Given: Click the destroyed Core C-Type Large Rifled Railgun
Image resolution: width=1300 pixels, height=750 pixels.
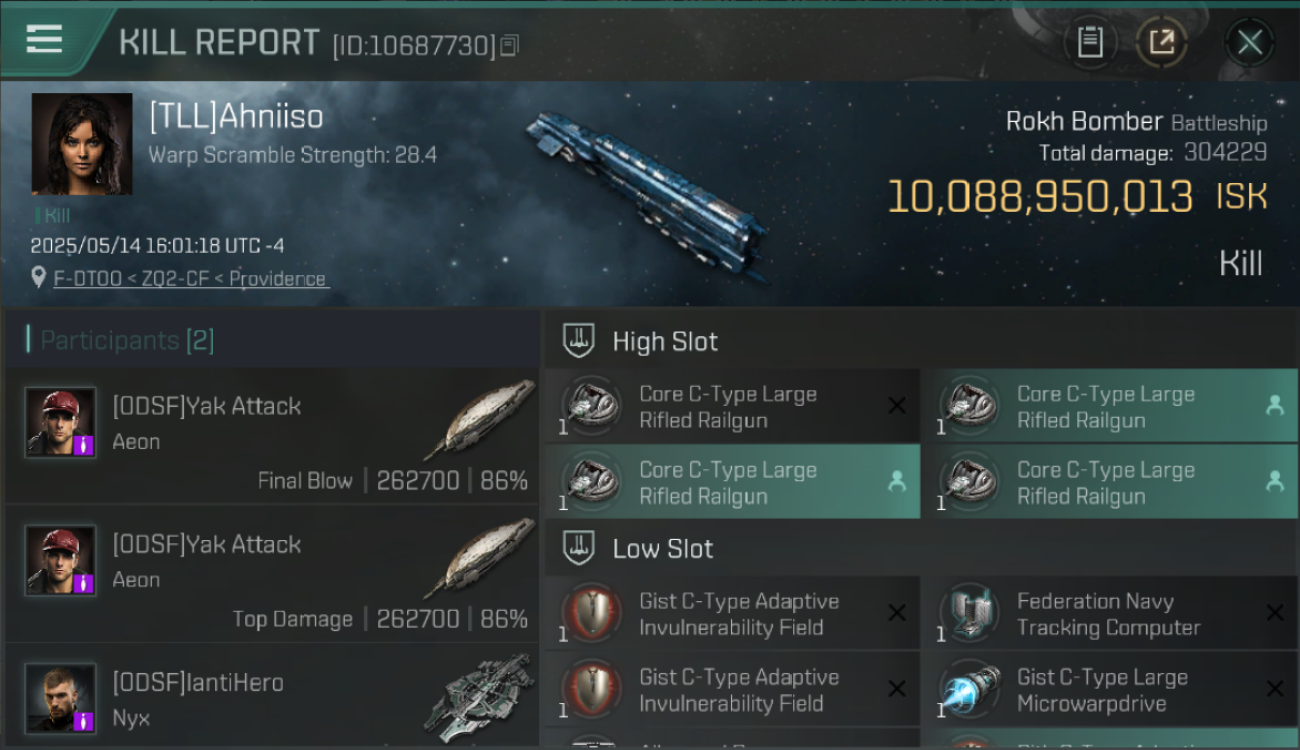Looking at the screenshot, I should 732,406.
